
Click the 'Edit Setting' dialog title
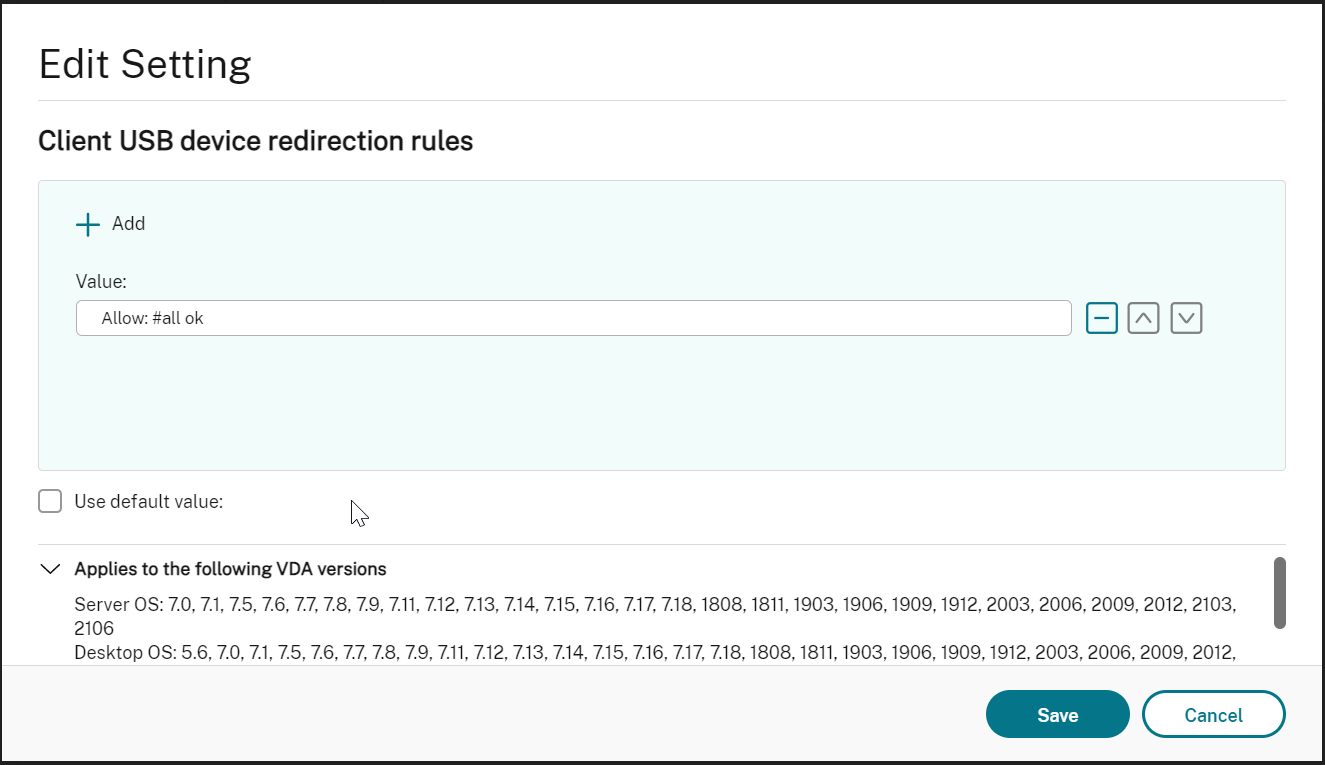click(x=145, y=64)
